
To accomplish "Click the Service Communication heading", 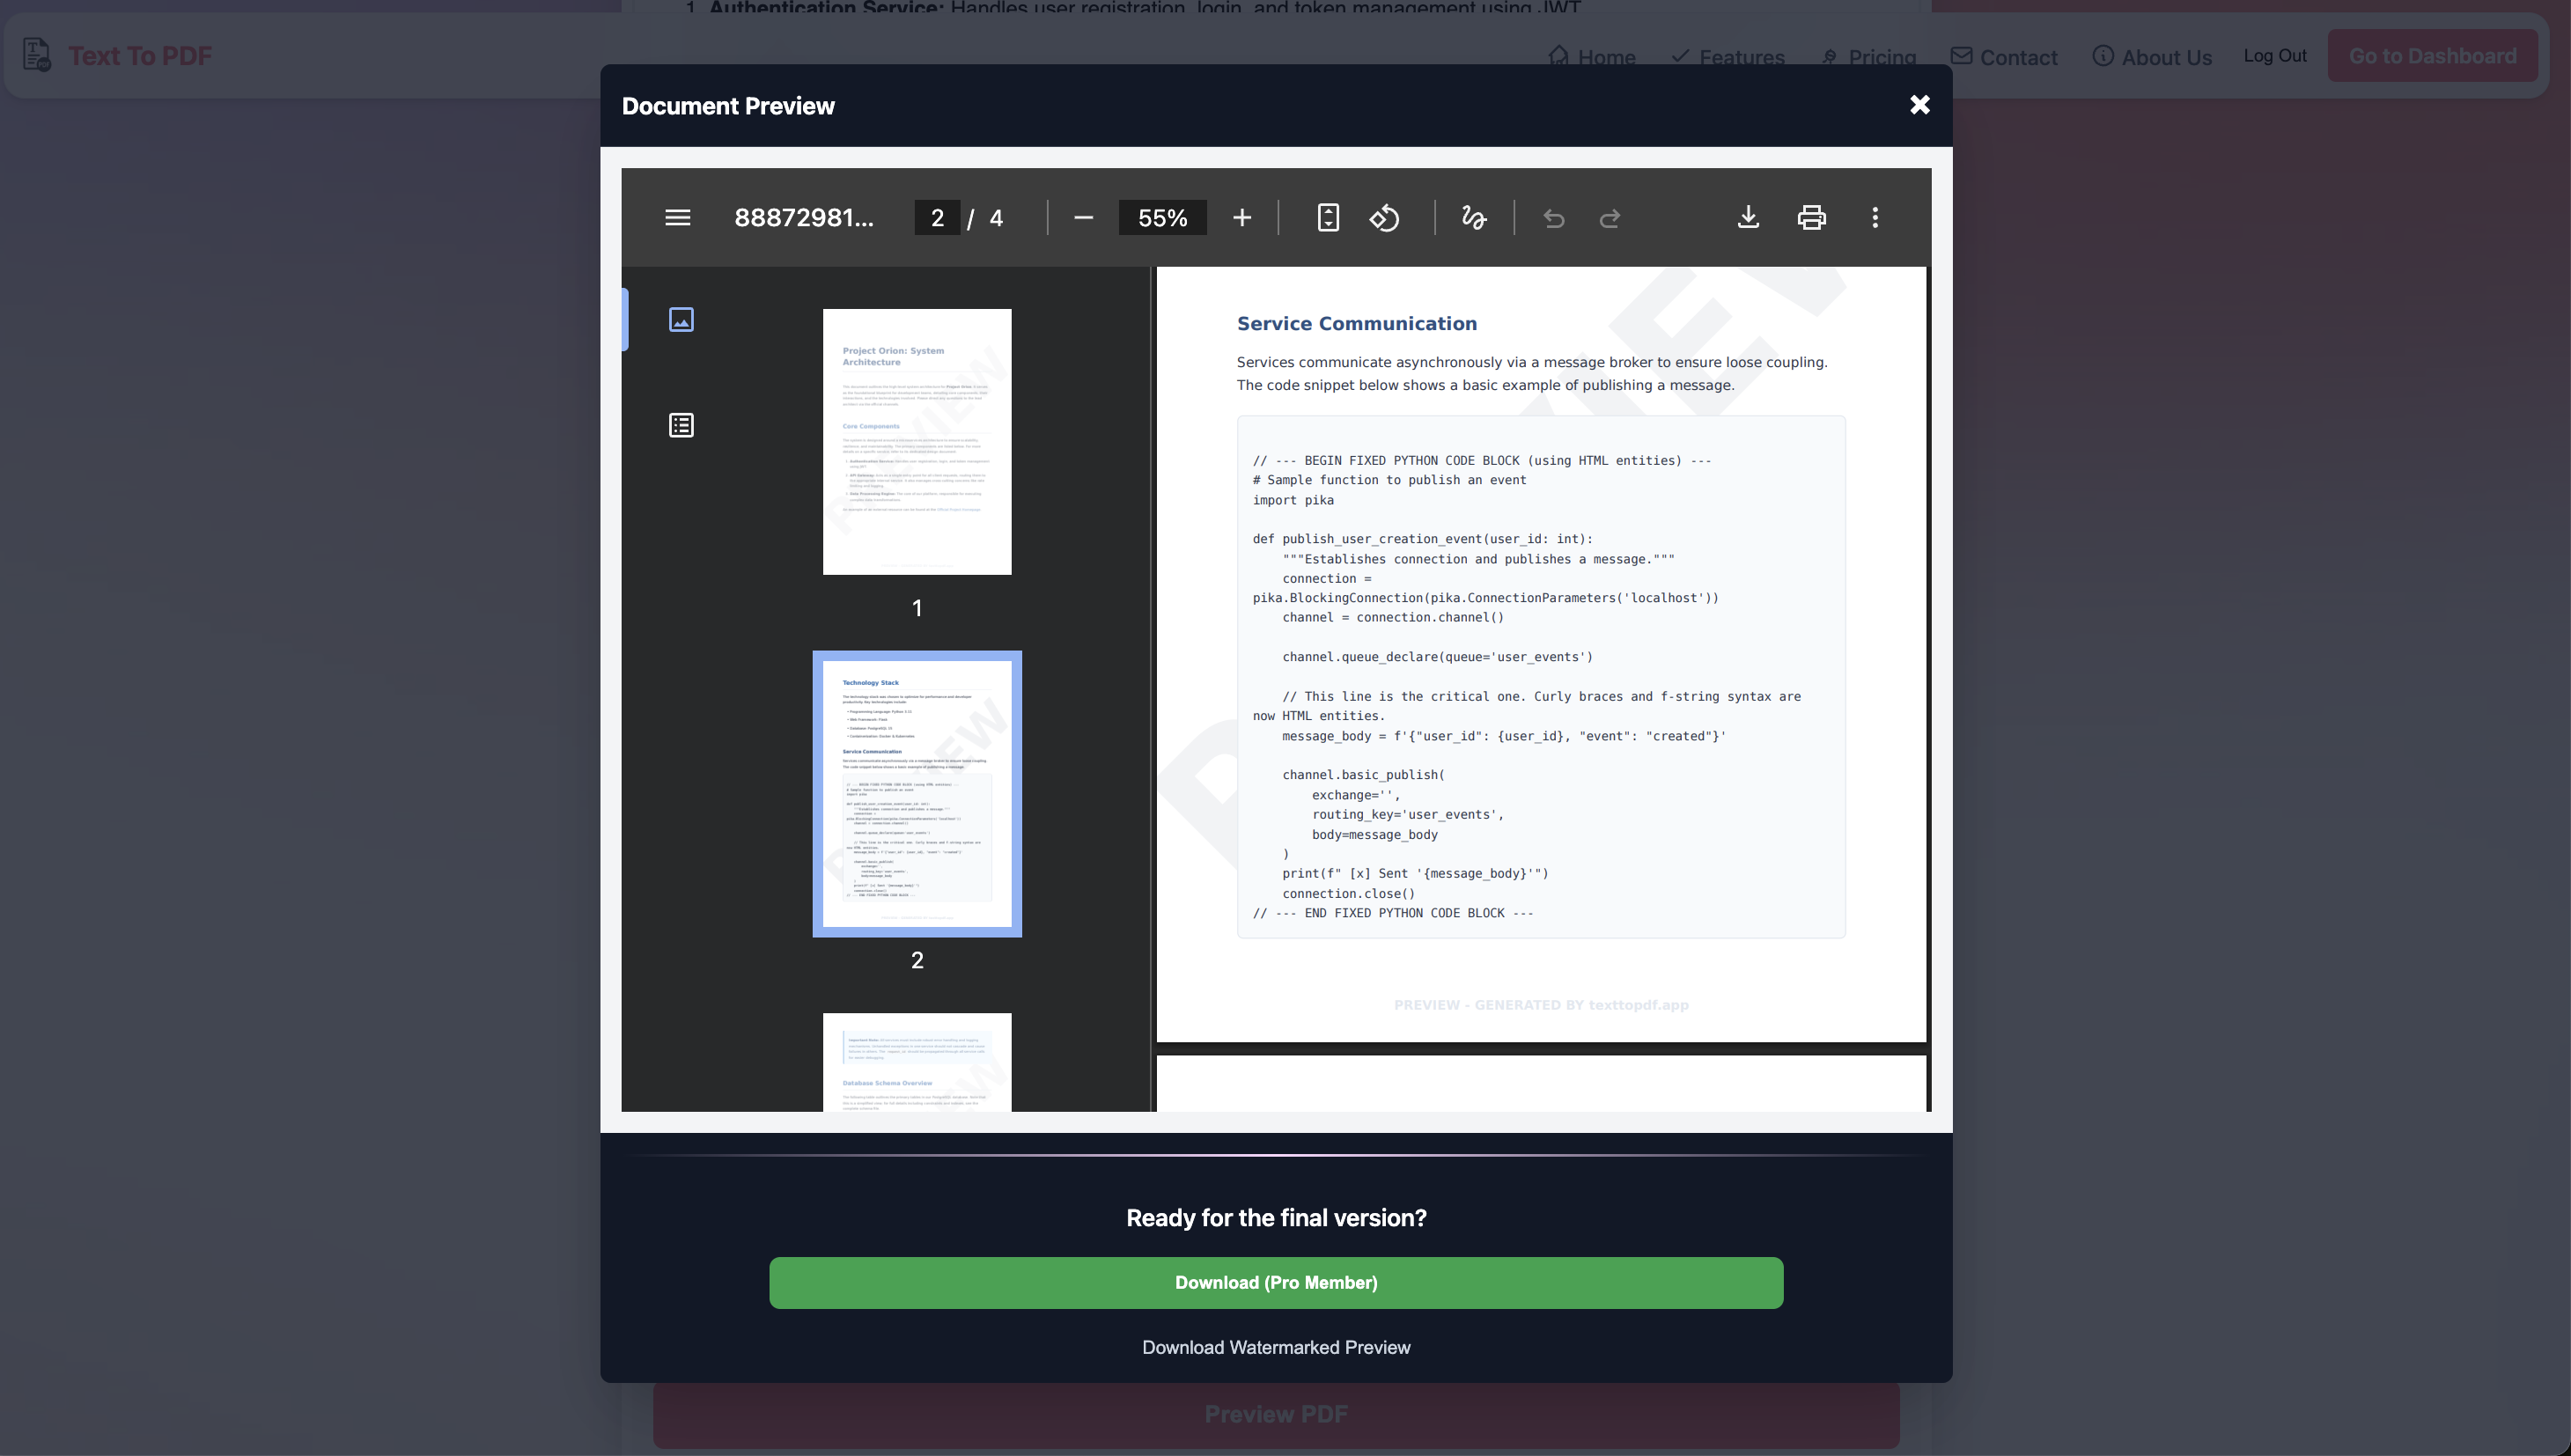I will [x=1357, y=323].
